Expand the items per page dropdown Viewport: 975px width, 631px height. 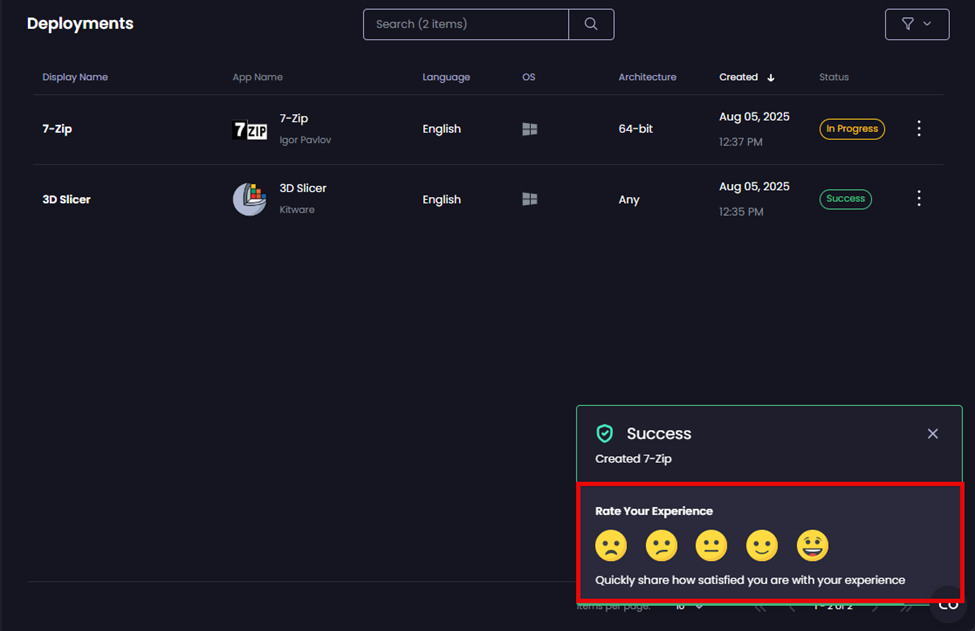tap(689, 606)
